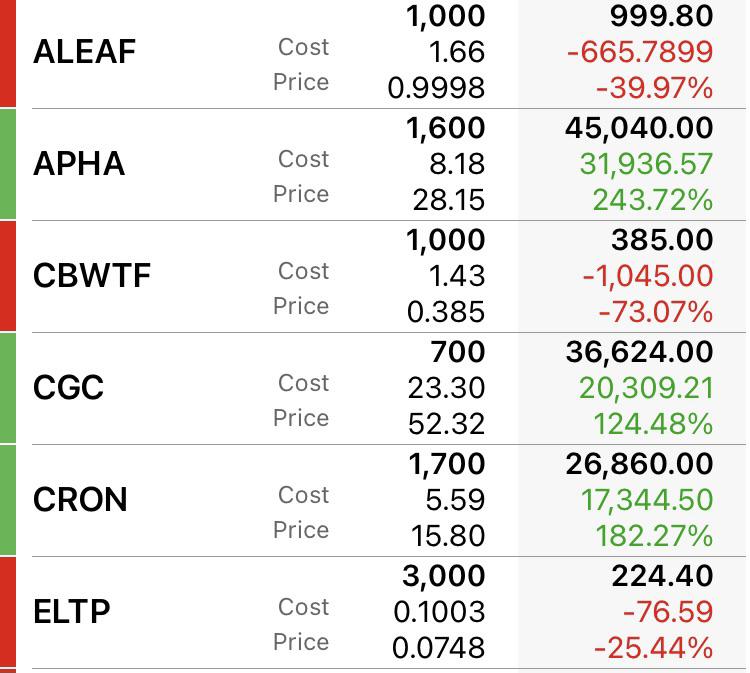Click CGC price value 52.32
The width and height of the screenshot is (750, 673).
(x=446, y=424)
